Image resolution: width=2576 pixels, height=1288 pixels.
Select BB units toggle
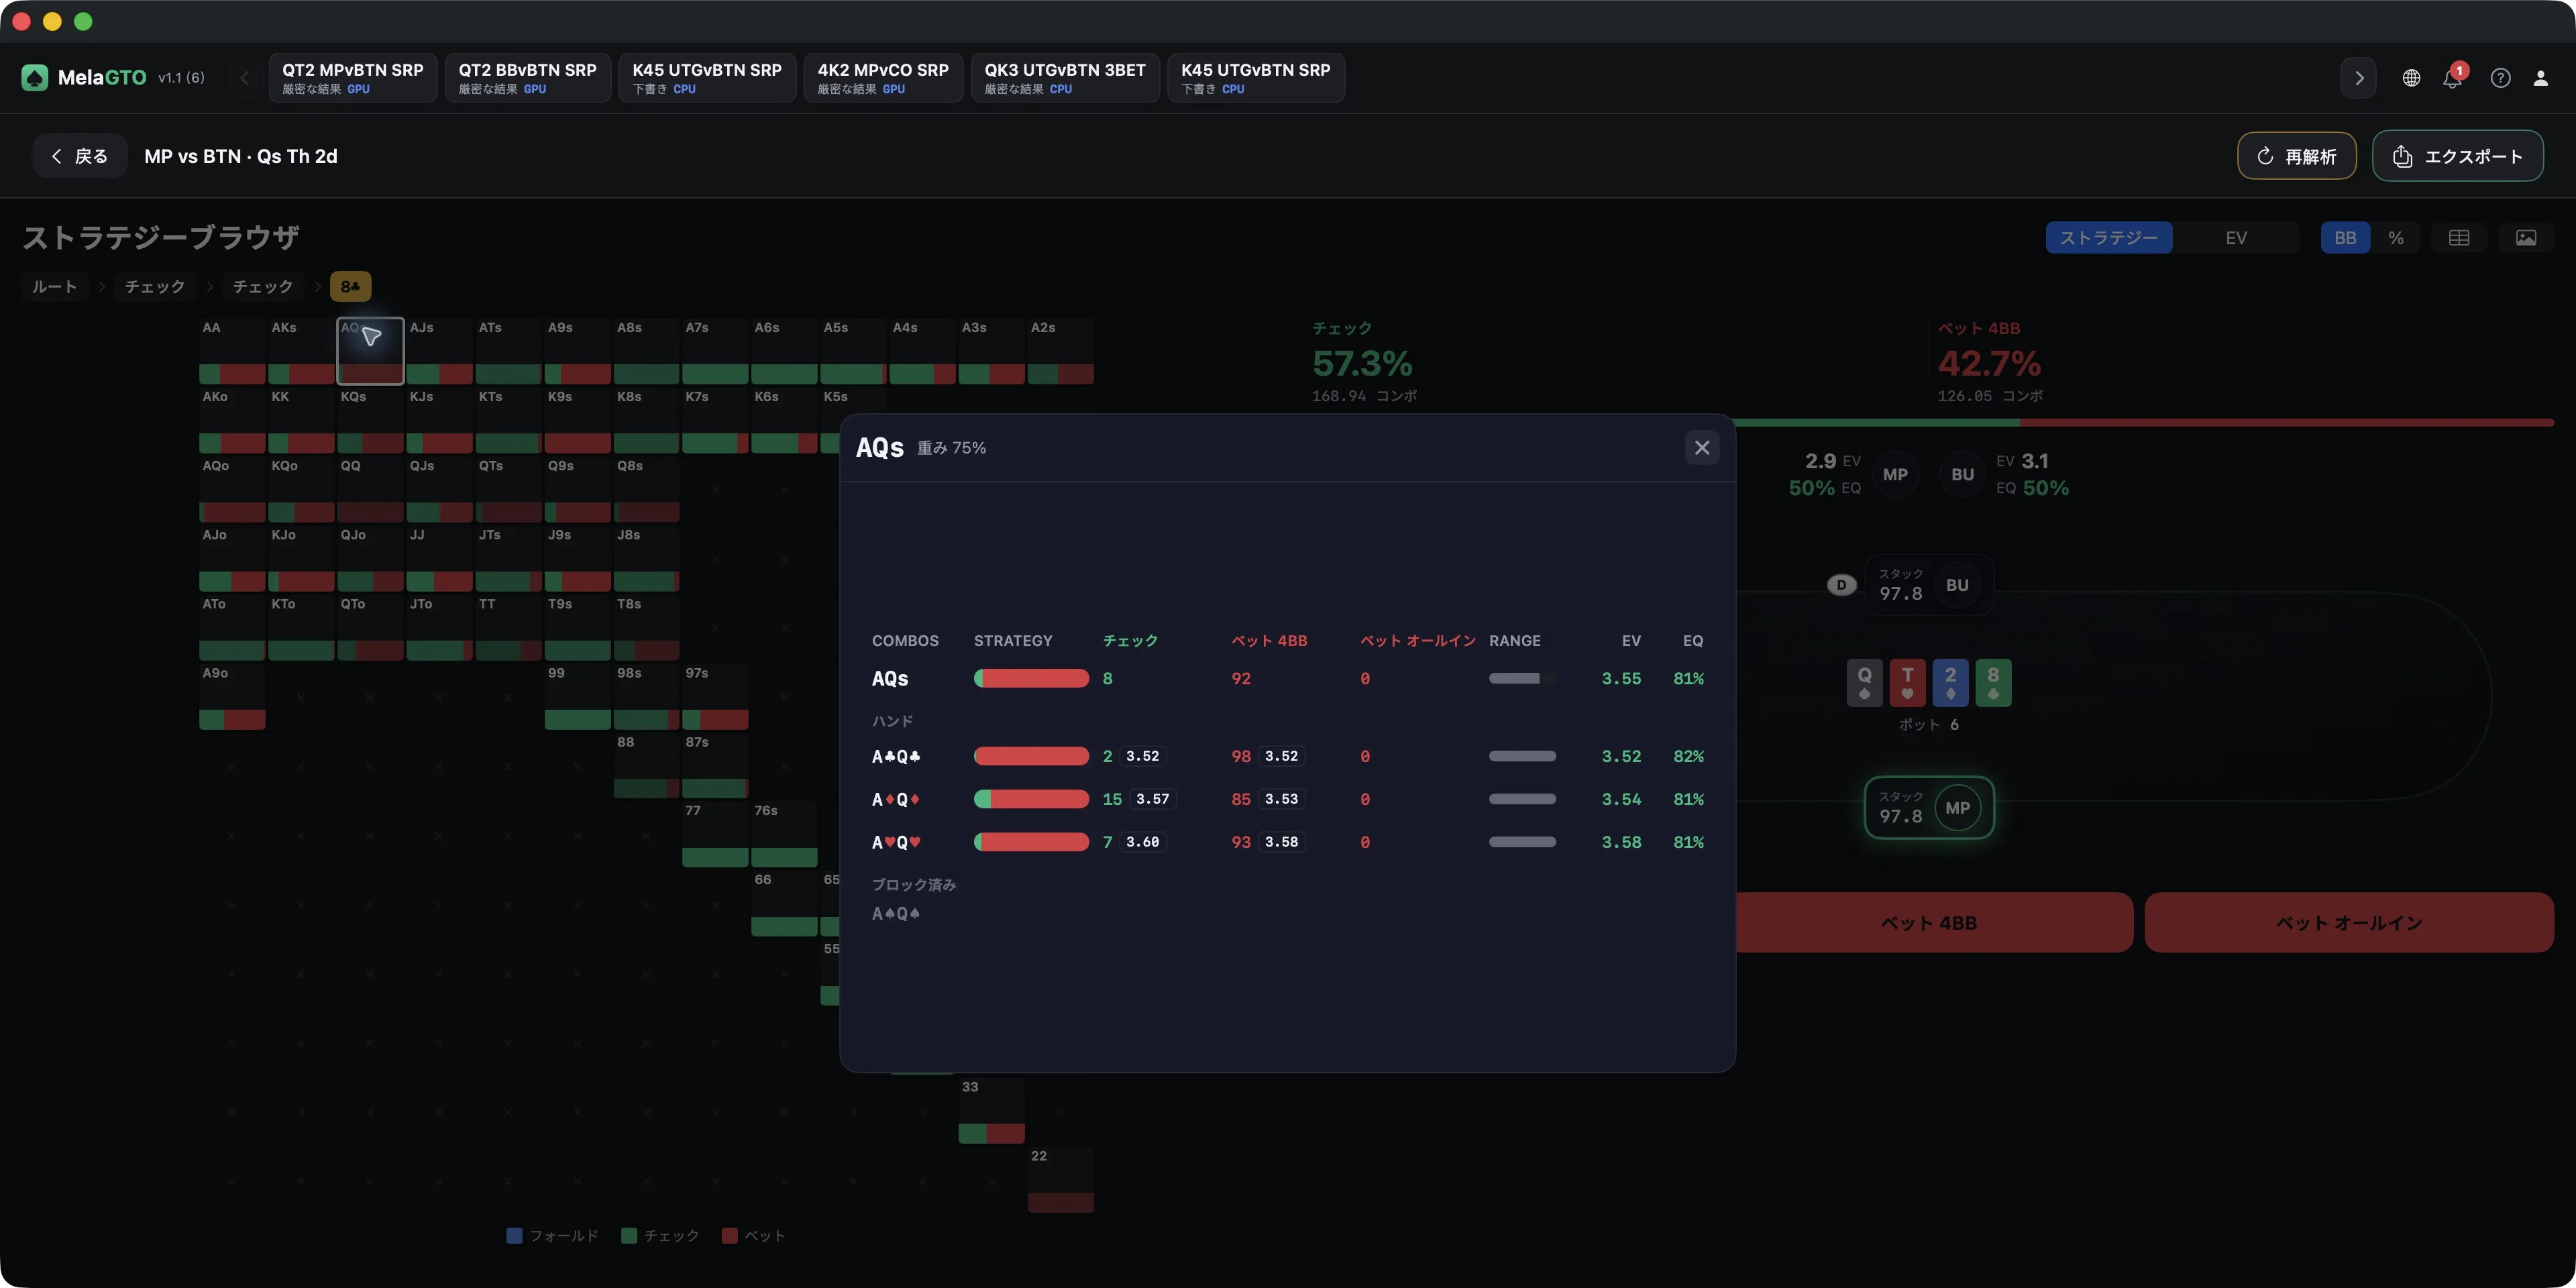(2345, 238)
